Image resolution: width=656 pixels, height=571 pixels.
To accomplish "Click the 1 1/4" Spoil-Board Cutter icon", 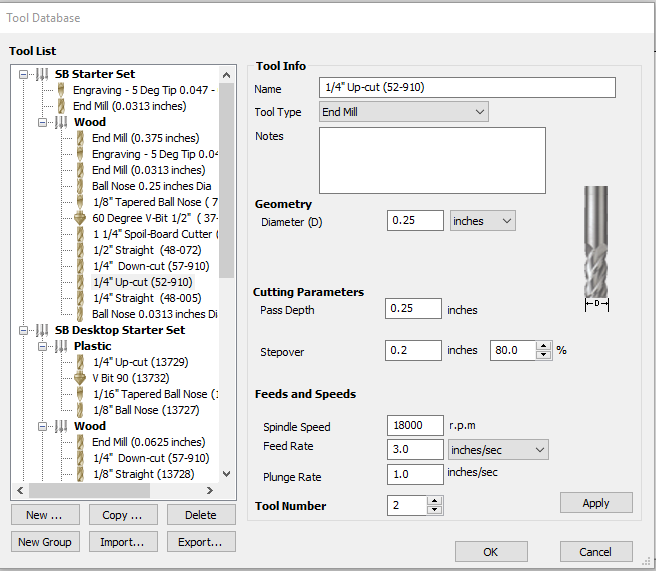I will tap(80, 234).
